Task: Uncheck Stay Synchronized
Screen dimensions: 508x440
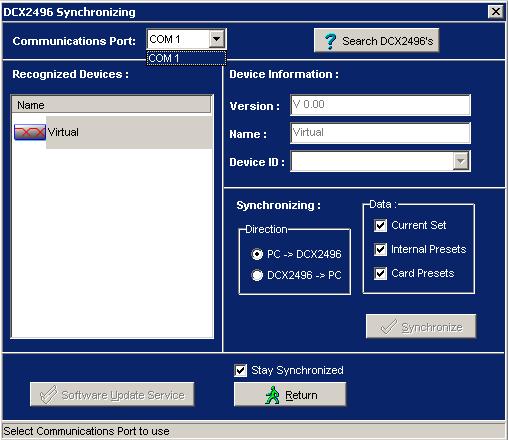Action: 240,370
